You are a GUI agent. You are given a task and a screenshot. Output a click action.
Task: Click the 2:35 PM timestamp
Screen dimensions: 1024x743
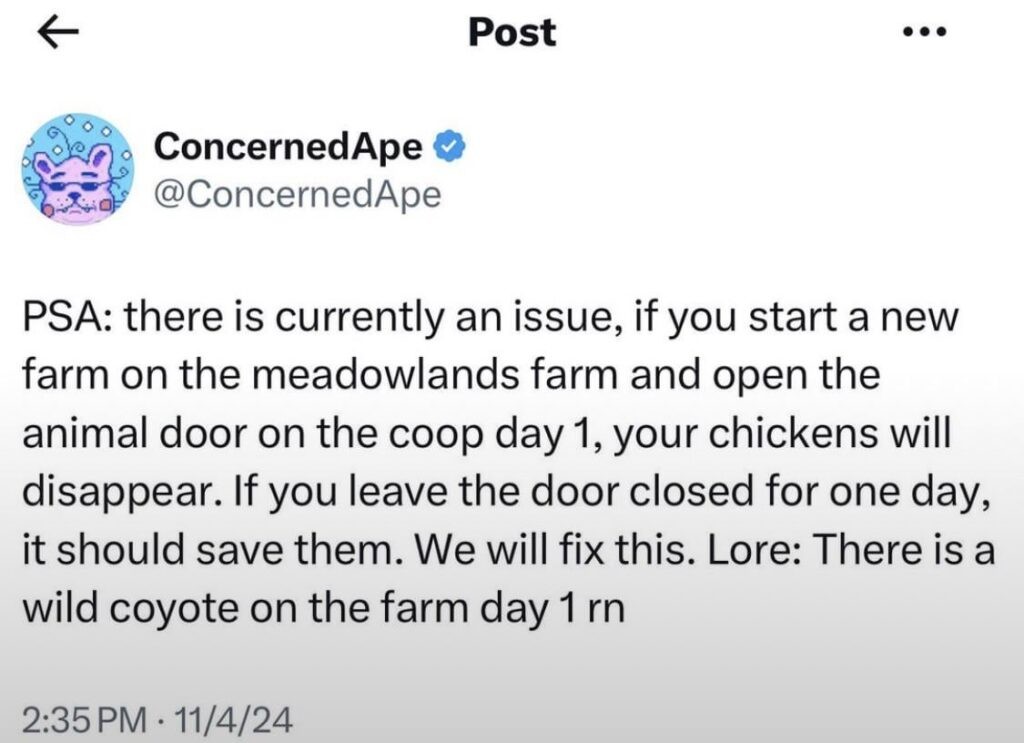click(85, 720)
